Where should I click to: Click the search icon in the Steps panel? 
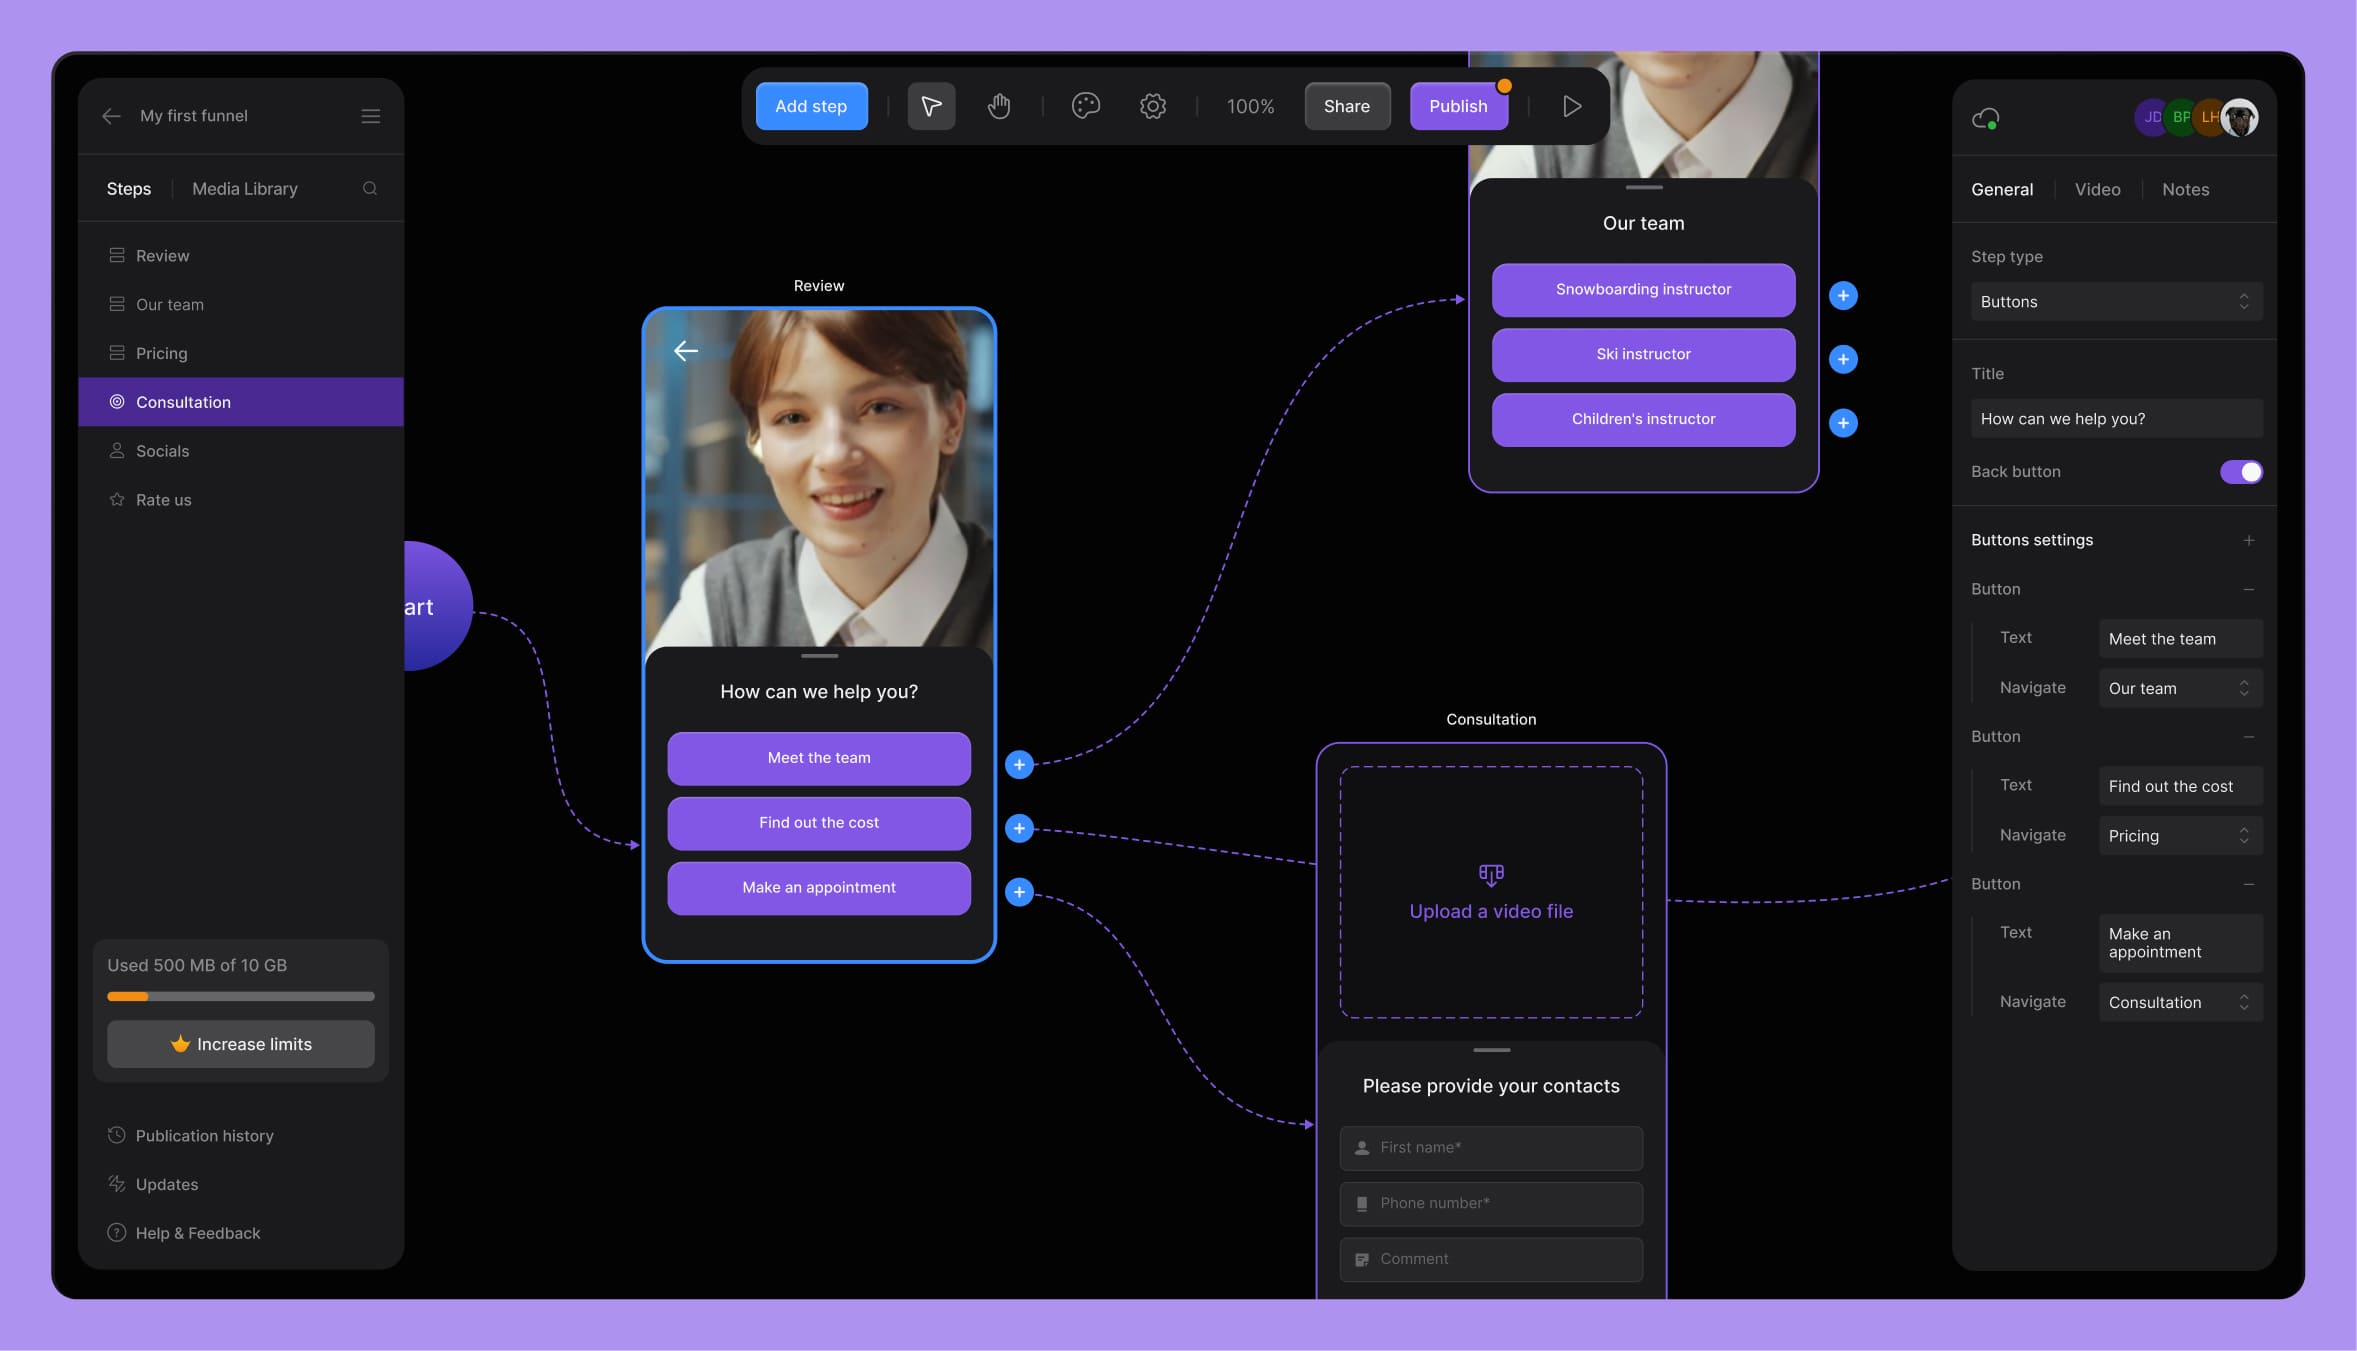pos(370,189)
